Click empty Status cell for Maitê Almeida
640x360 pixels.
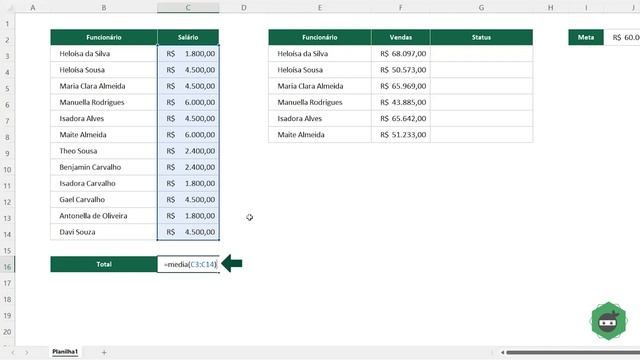coord(481,135)
